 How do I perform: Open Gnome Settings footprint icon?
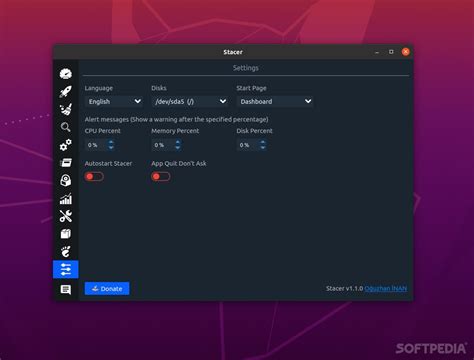click(66, 252)
